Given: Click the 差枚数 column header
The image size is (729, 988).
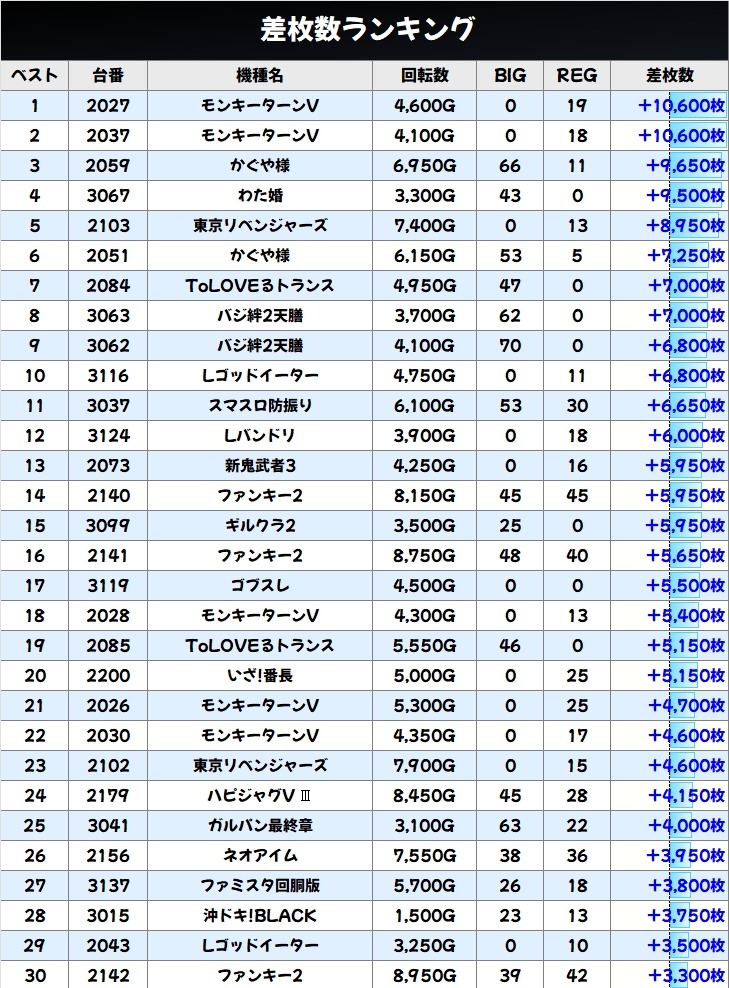Looking at the screenshot, I should 669,76.
